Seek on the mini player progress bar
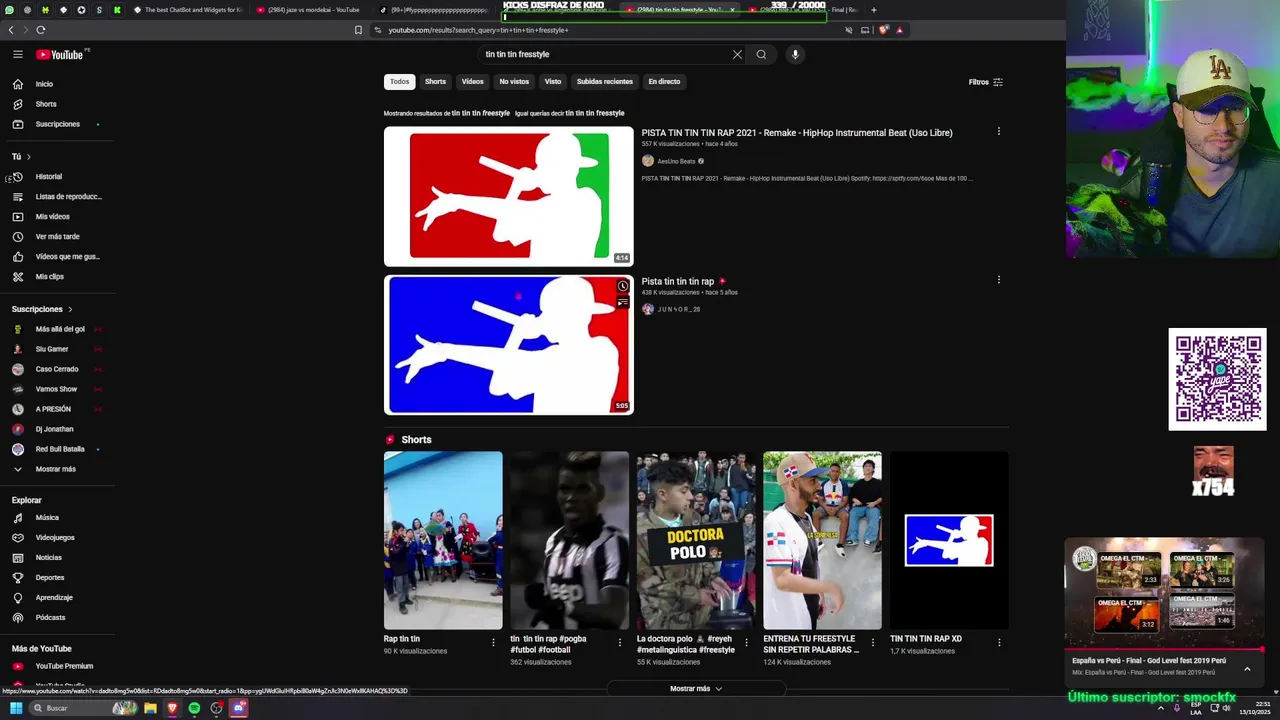This screenshot has width=1280, height=720. [1165, 650]
